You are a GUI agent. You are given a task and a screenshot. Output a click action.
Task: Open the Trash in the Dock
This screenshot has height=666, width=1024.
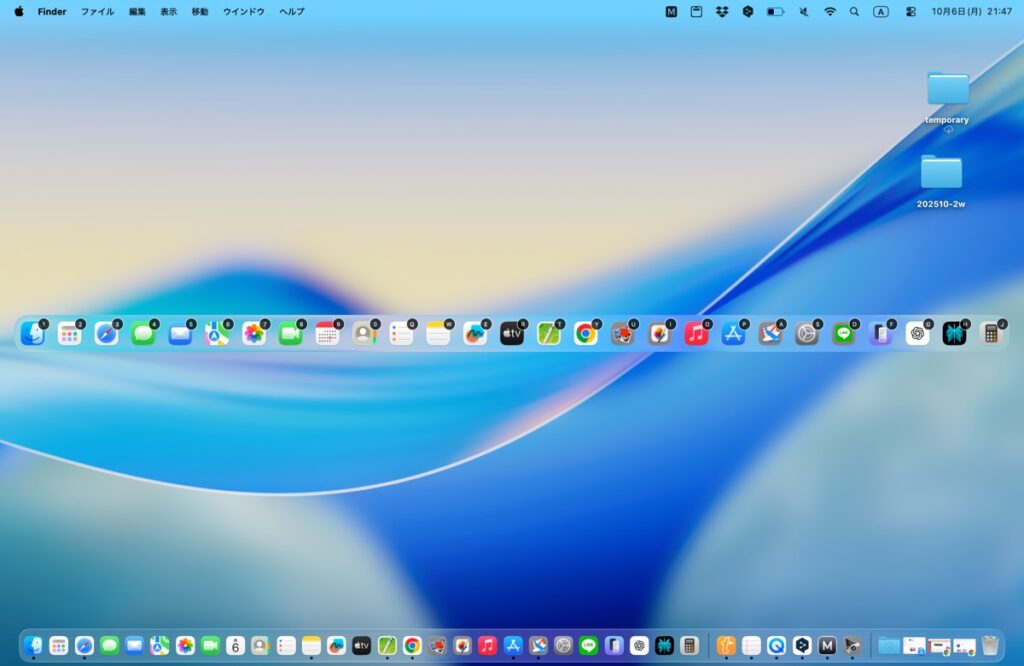pos(990,645)
